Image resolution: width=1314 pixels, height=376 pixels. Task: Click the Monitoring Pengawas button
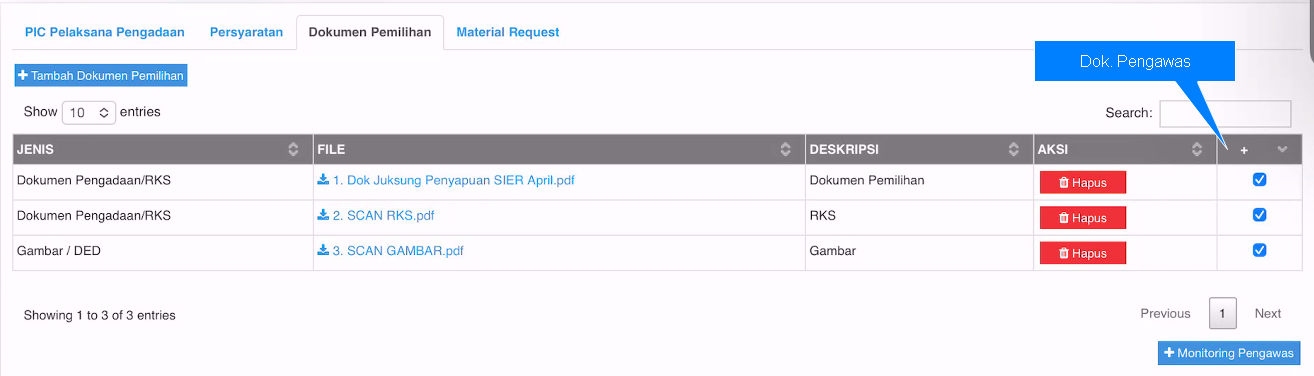(1230, 353)
